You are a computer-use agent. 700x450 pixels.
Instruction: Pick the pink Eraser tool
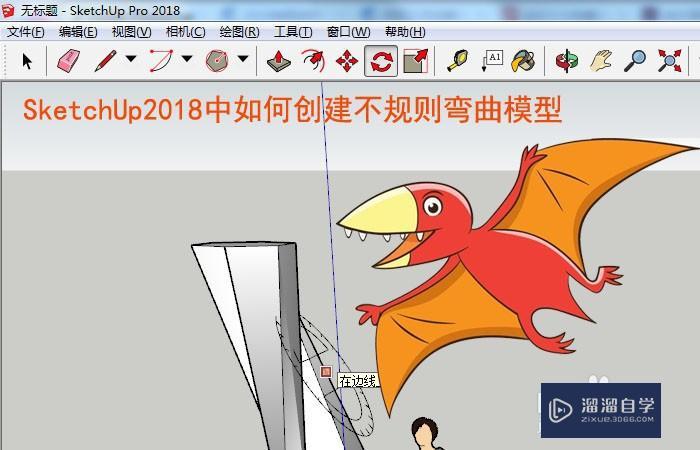[x=68, y=61]
